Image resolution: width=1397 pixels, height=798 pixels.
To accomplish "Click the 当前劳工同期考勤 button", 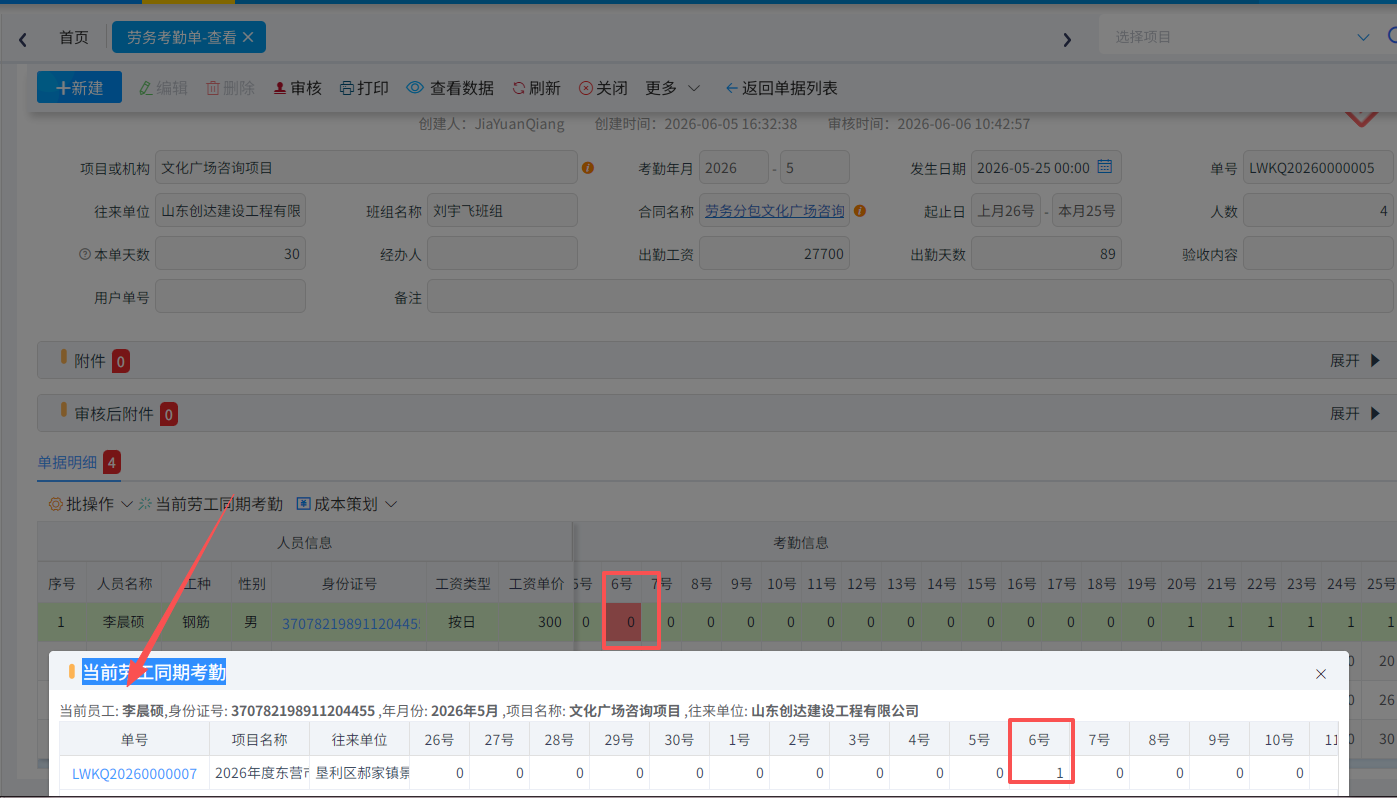I will 210,504.
